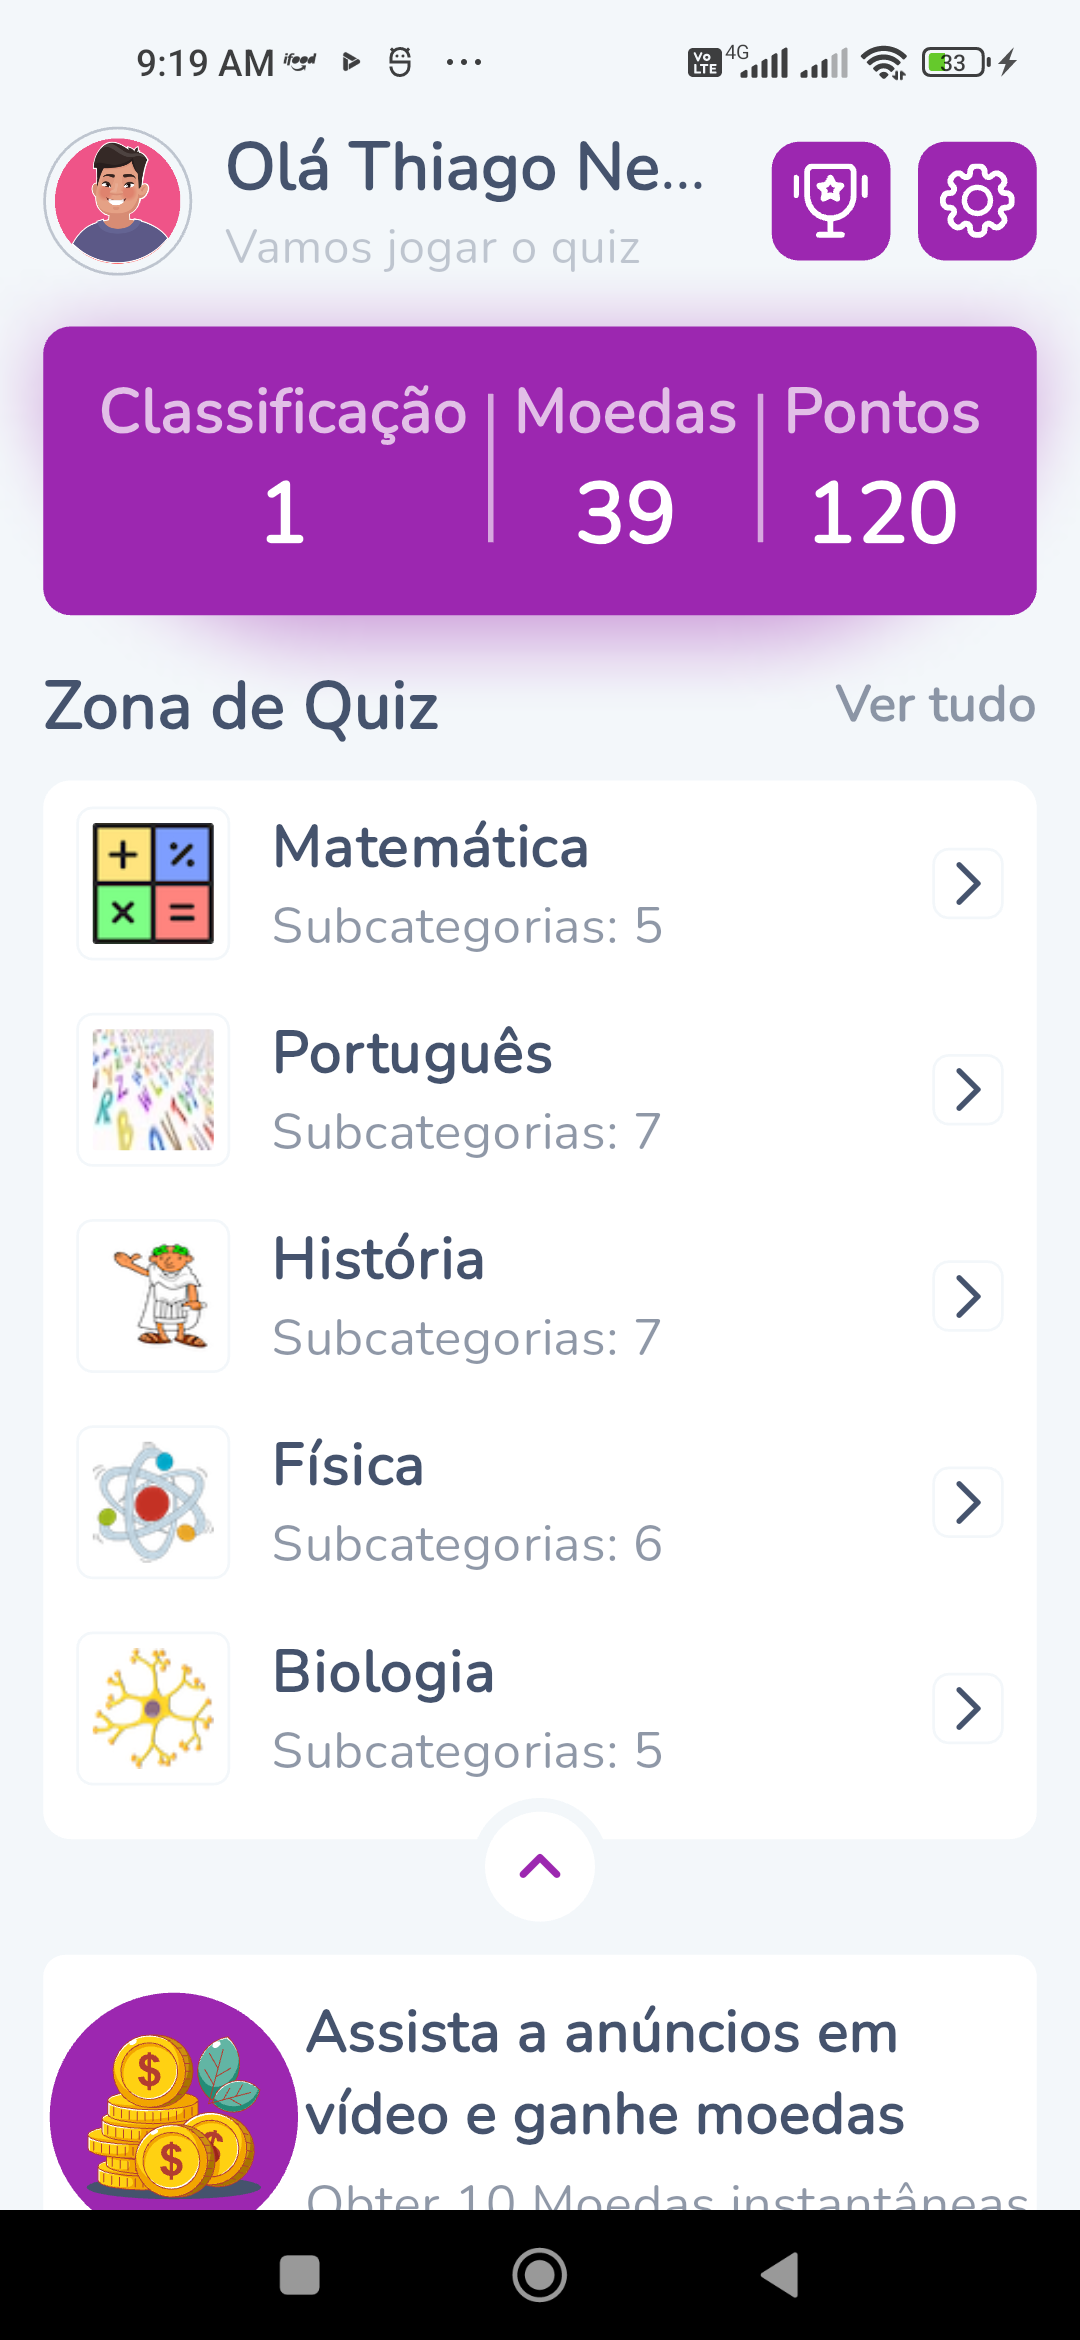Open the trophy leaderboard button
The height and width of the screenshot is (2340, 1080).
pyautogui.click(x=830, y=201)
